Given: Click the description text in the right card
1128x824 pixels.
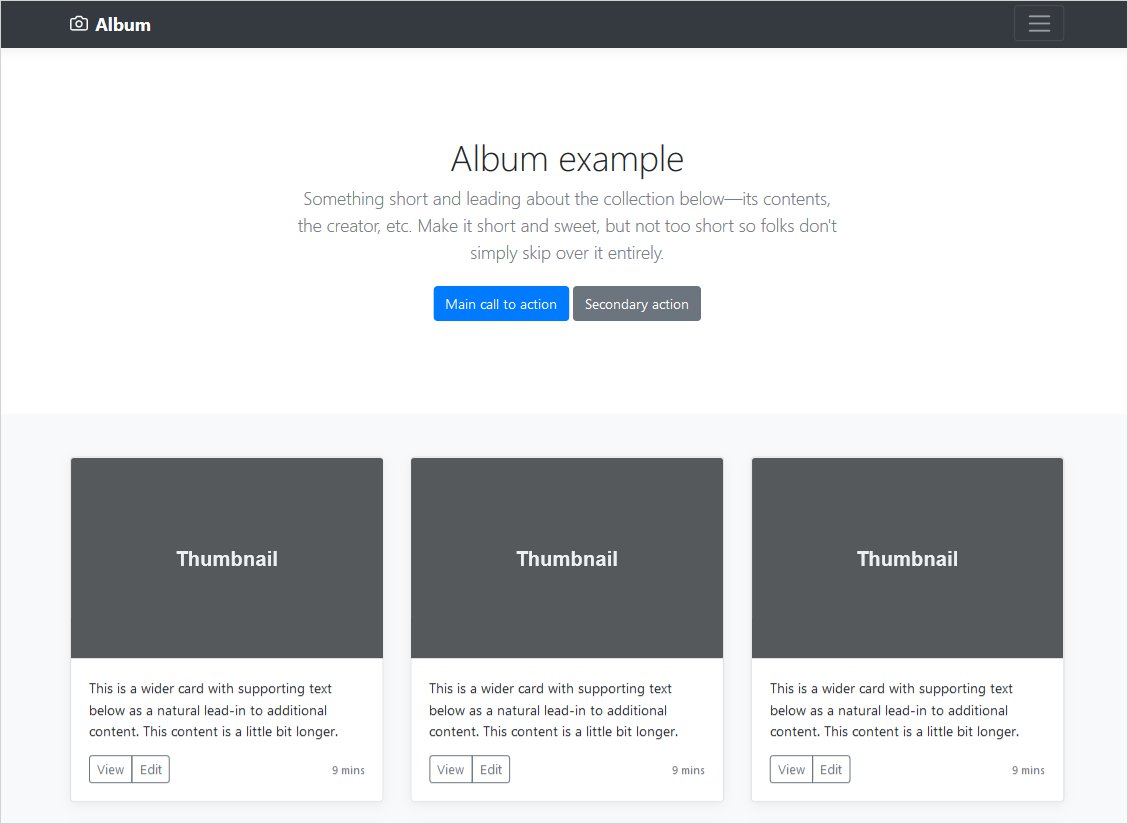Looking at the screenshot, I should click(893, 710).
